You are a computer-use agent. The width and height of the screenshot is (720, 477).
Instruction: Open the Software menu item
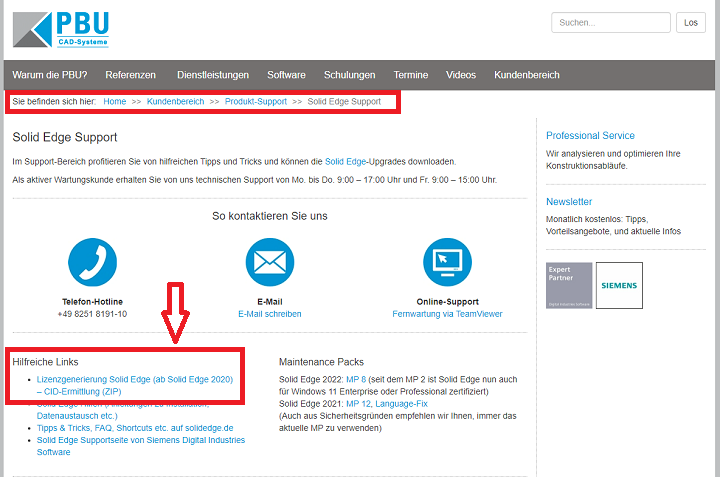point(286,75)
